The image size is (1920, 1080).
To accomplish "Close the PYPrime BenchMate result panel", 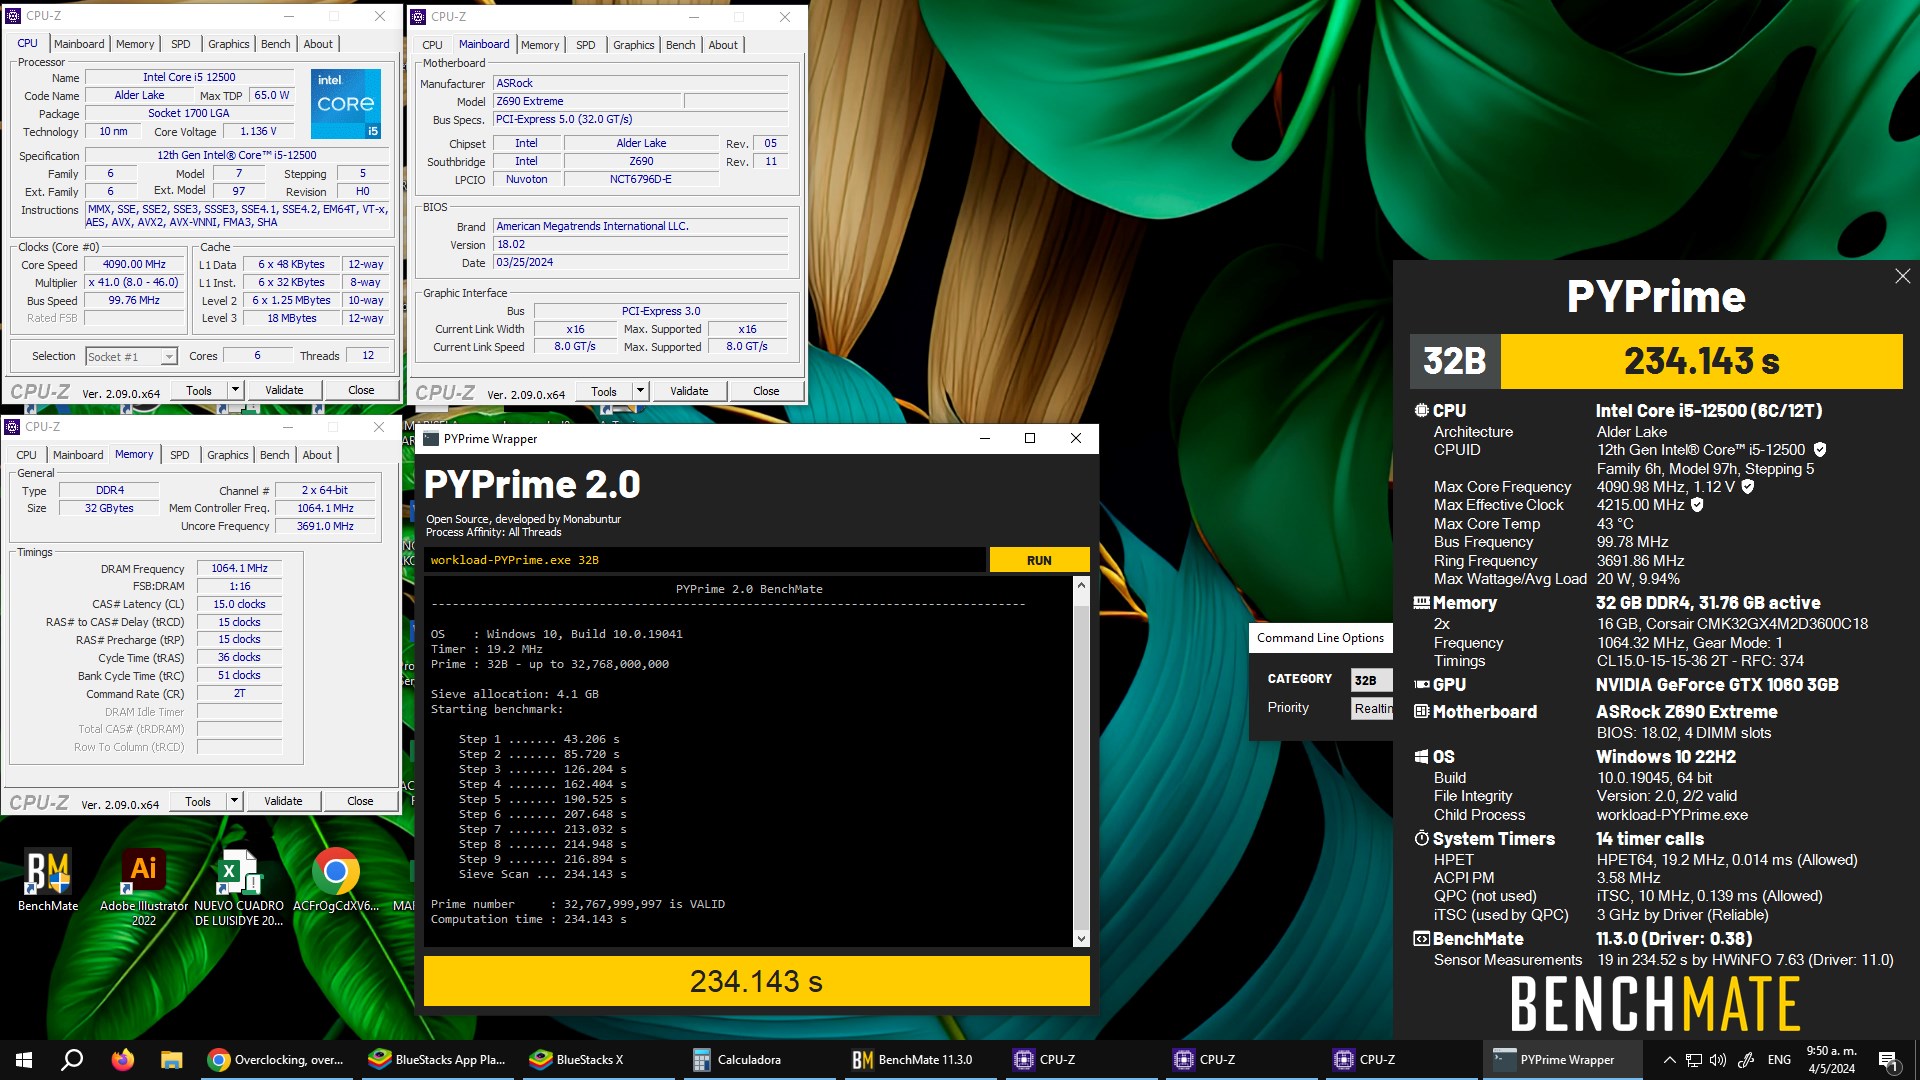I will tap(1902, 276).
